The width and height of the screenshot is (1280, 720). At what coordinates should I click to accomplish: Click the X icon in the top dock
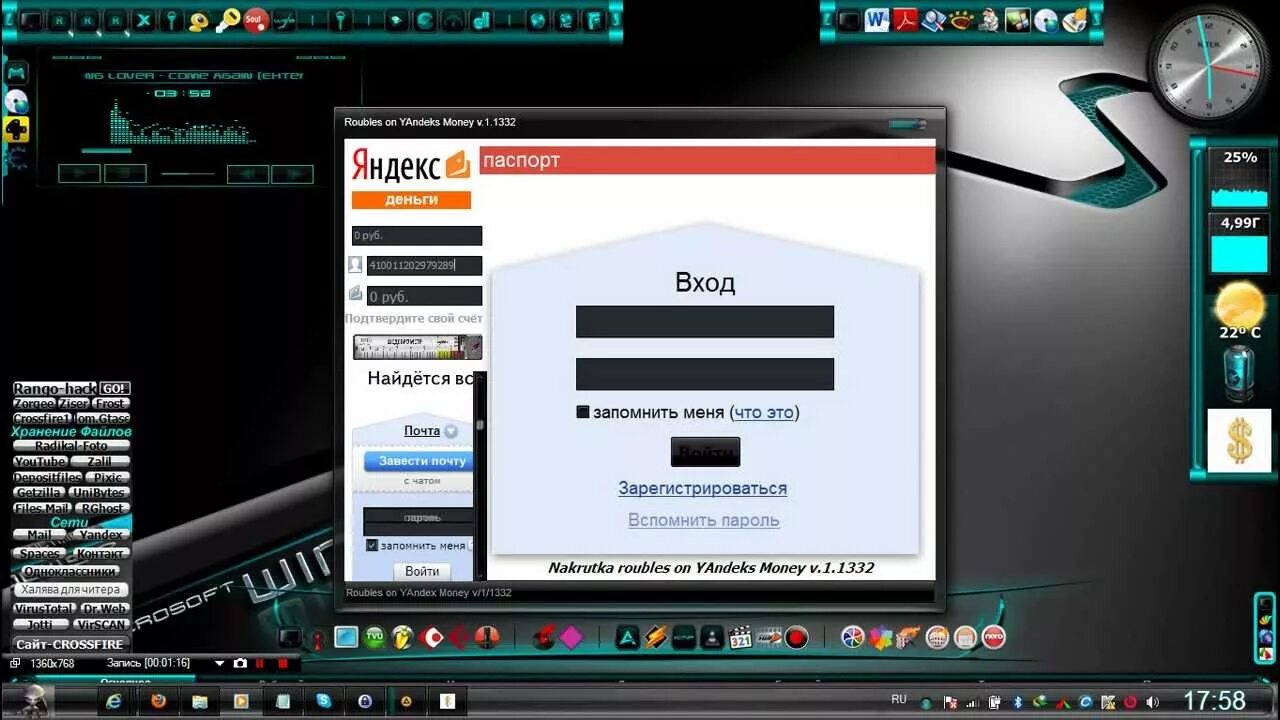pyautogui.click(x=143, y=20)
